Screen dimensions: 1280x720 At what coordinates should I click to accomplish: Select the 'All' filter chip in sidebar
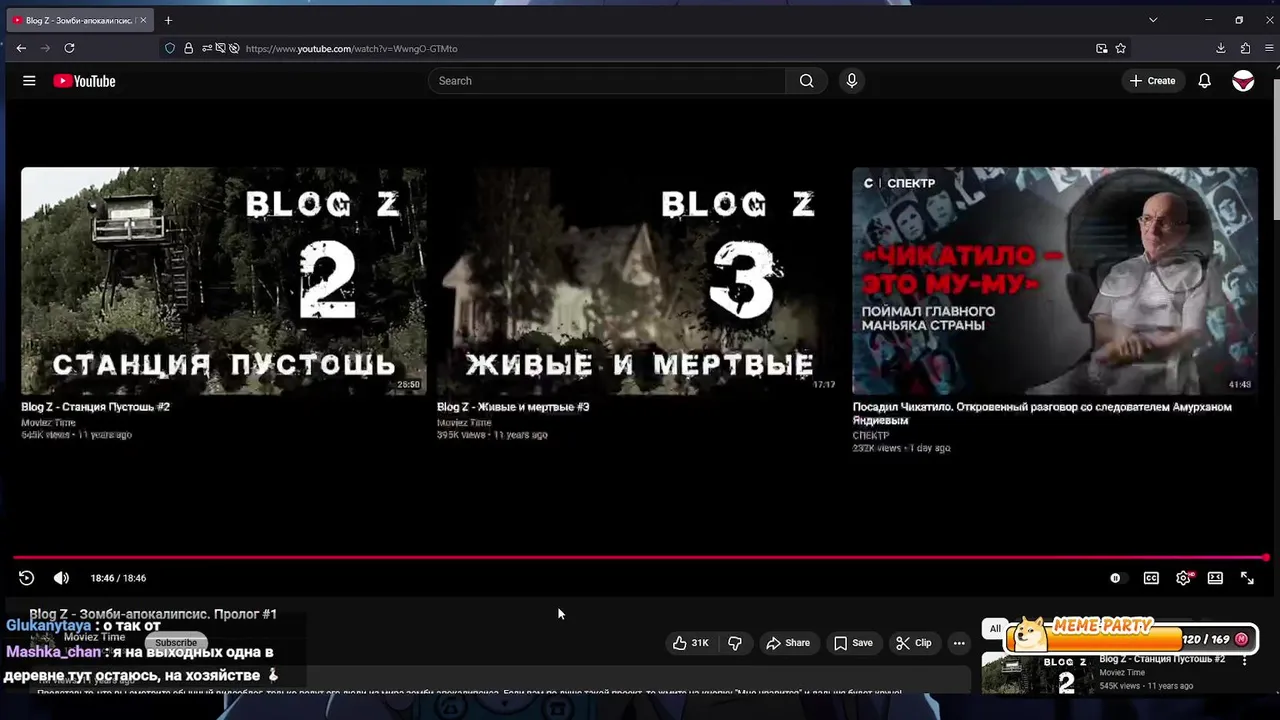point(995,629)
